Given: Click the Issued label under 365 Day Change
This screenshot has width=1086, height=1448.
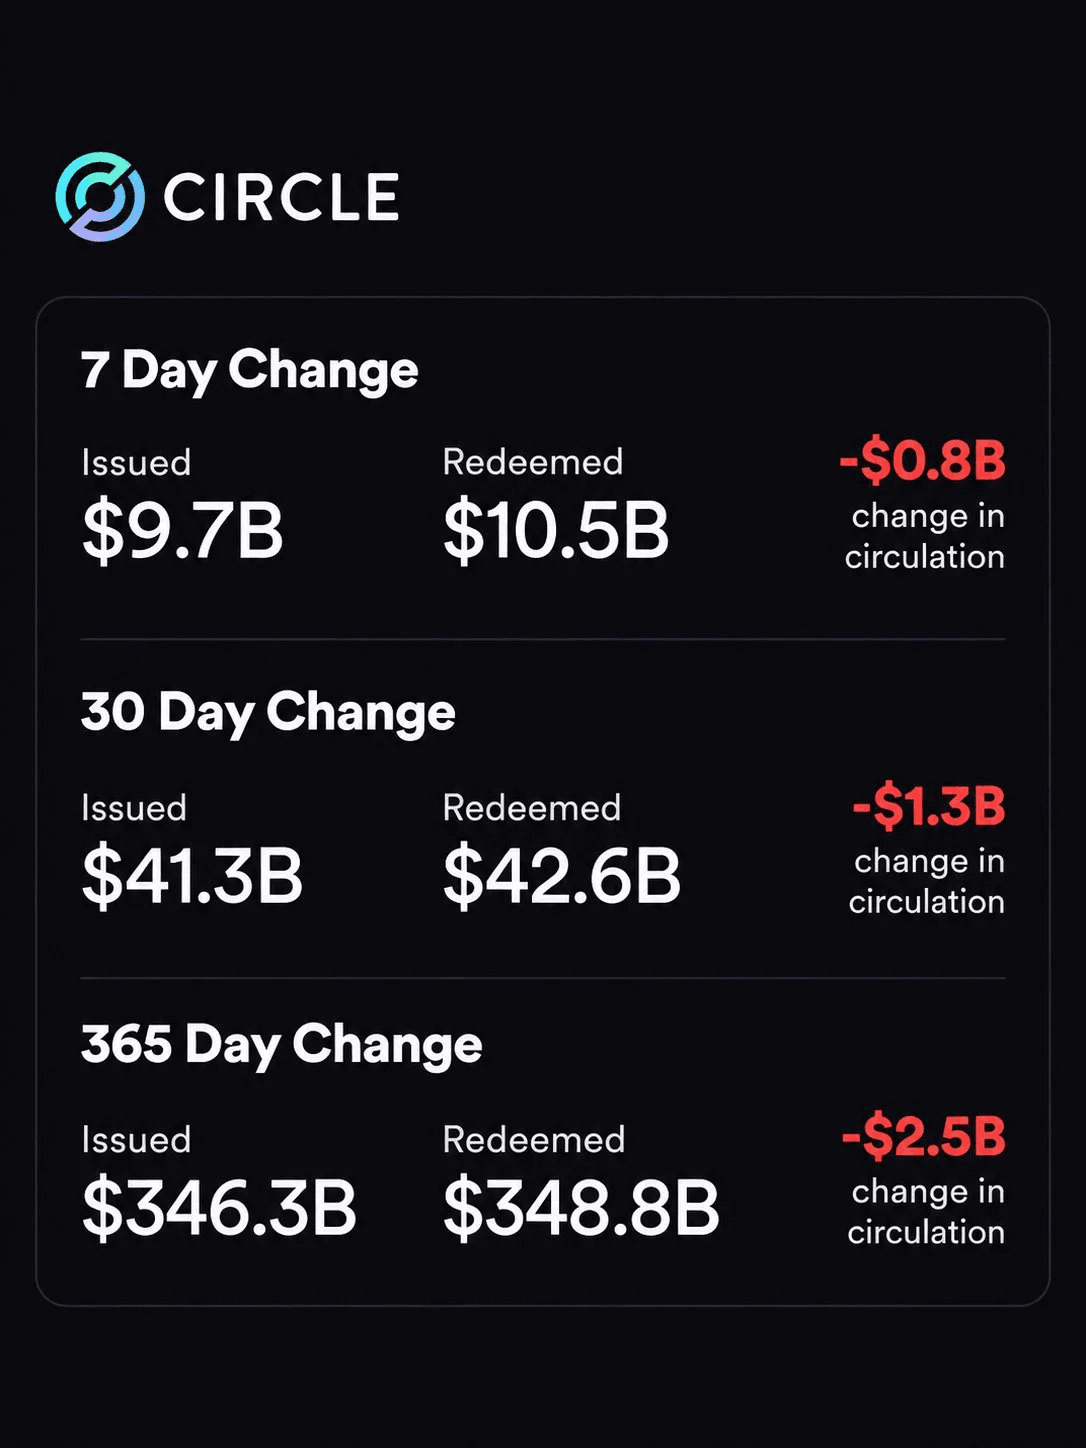Looking at the screenshot, I should coord(136,1140).
